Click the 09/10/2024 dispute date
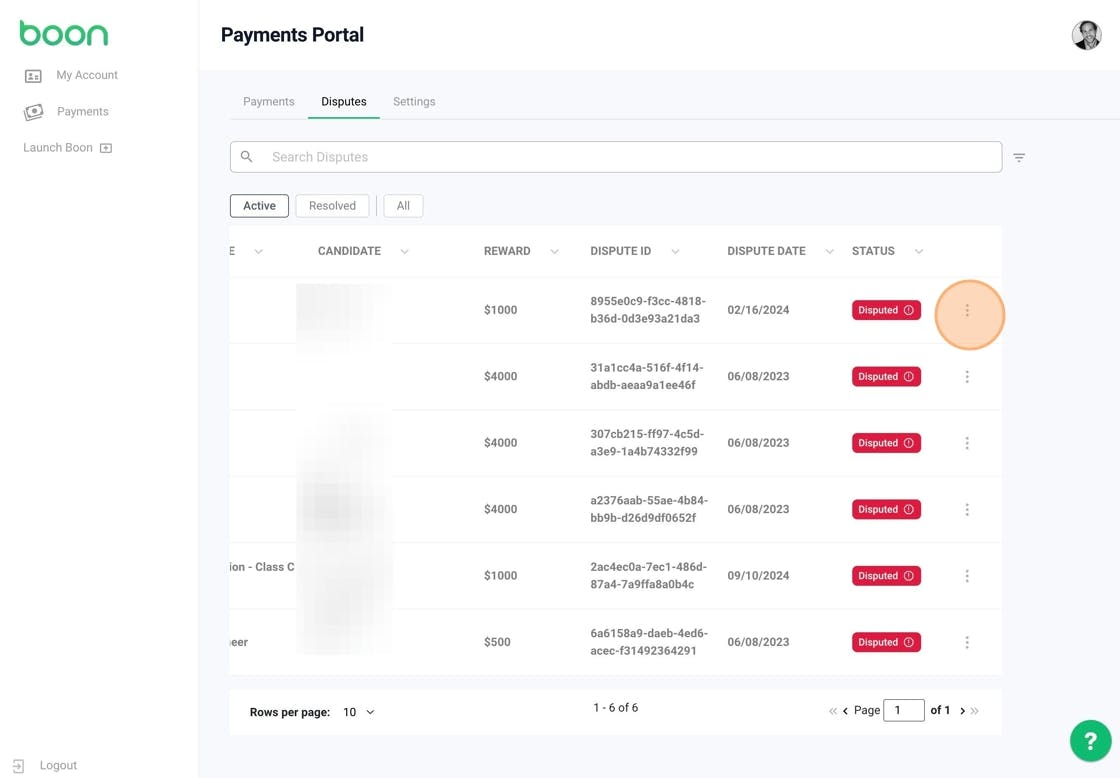1120x778 pixels. pos(758,575)
